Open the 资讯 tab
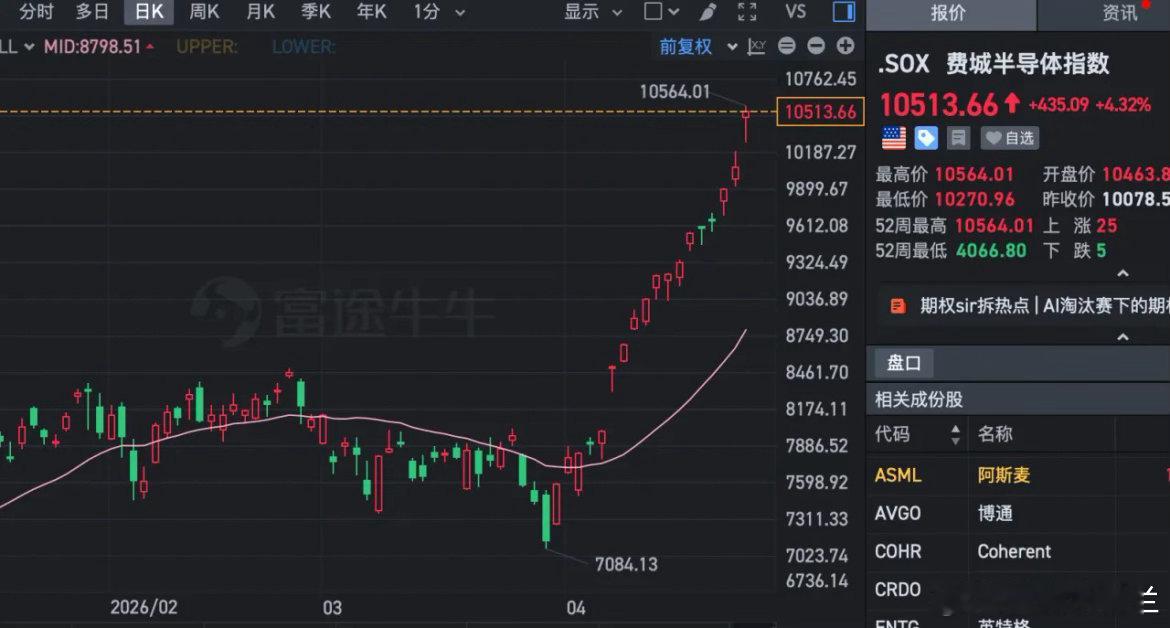1170x628 pixels. pos(1119,13)
